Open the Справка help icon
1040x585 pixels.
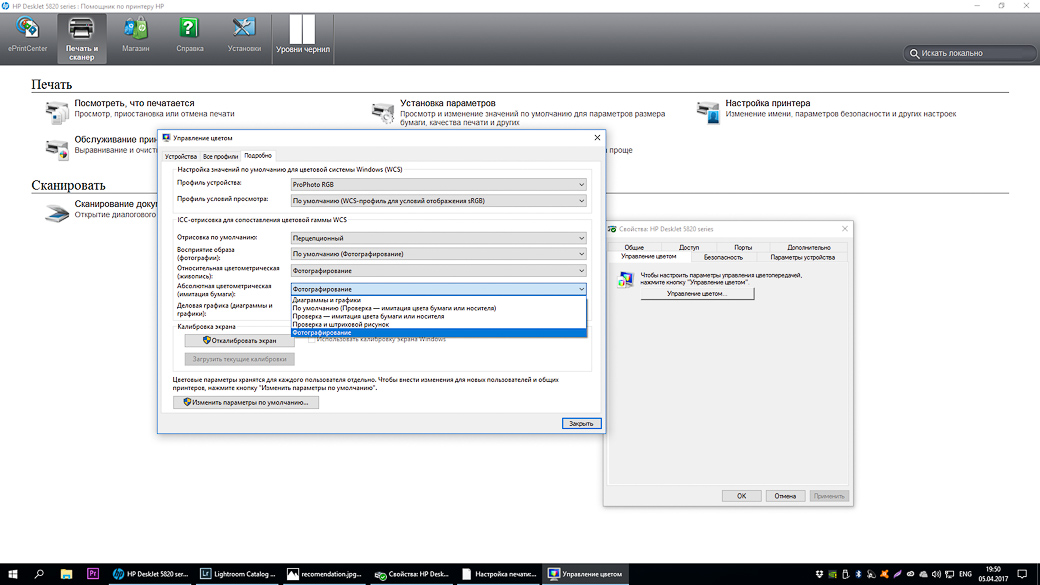pos(189,36)
